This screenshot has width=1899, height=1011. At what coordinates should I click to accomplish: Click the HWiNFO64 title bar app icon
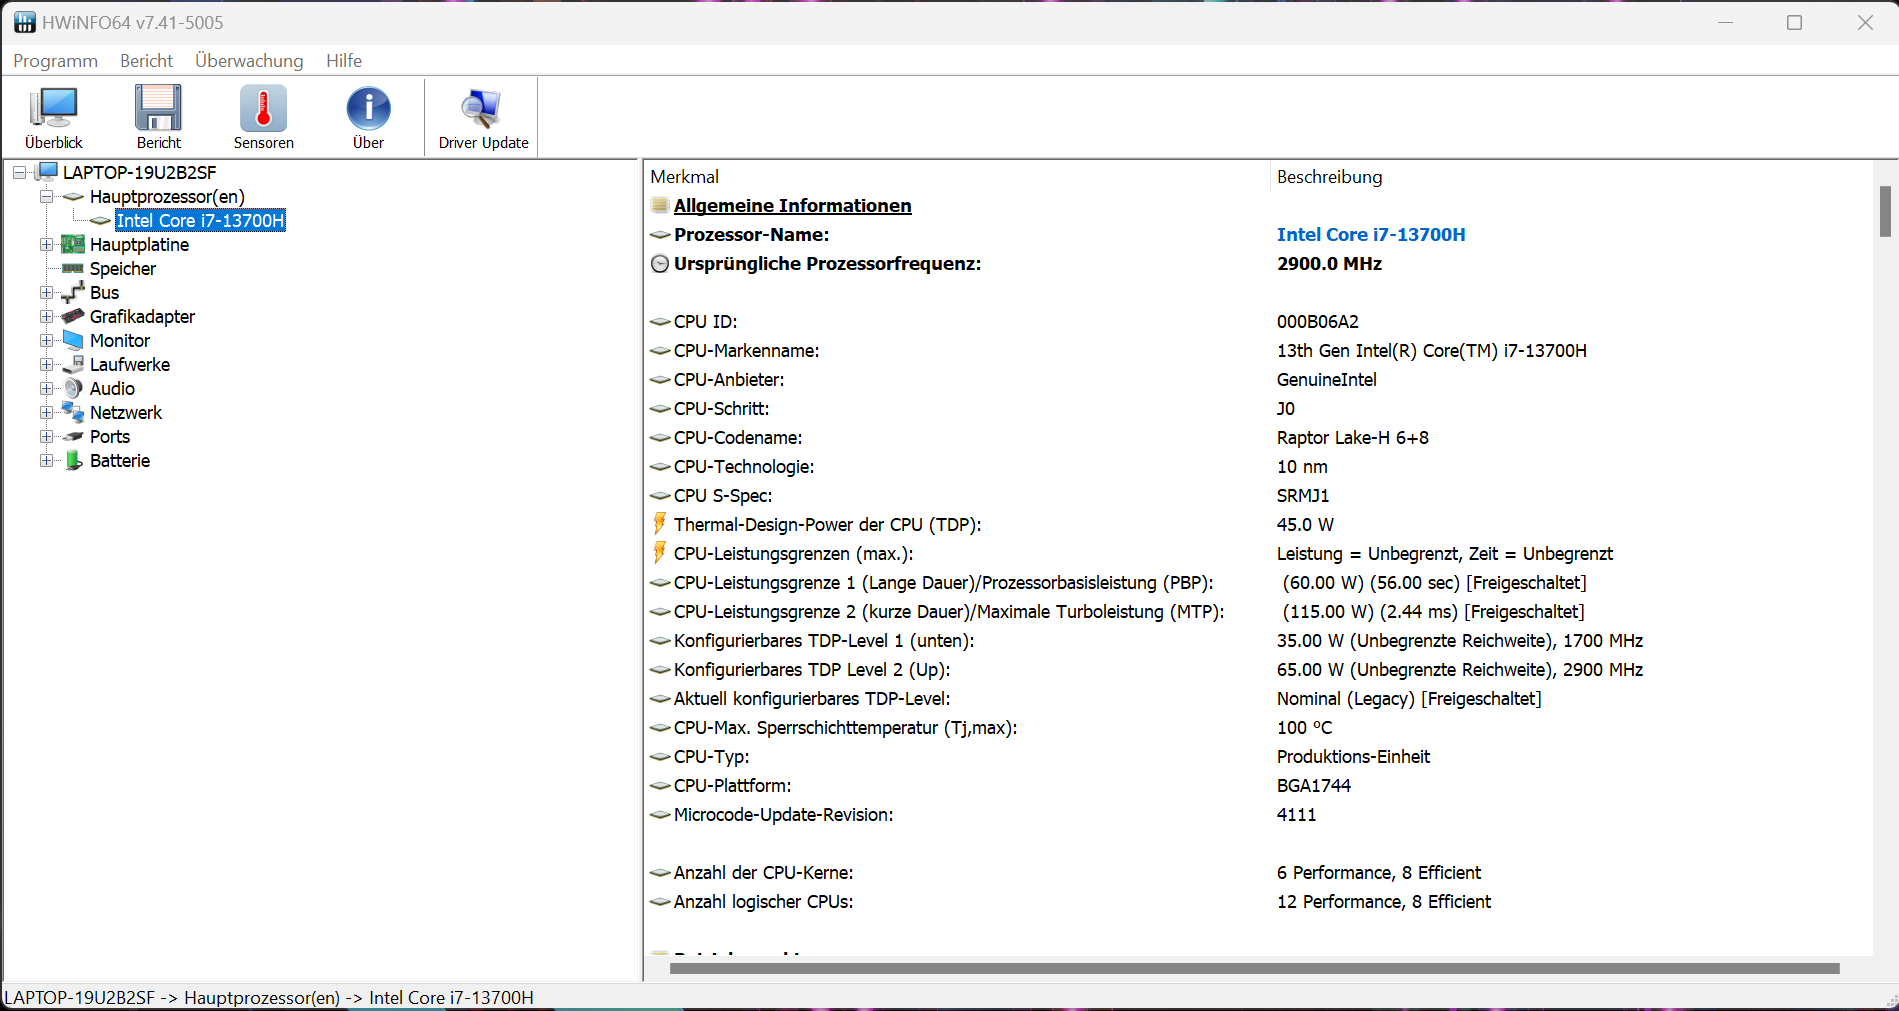tap(24, 22)
